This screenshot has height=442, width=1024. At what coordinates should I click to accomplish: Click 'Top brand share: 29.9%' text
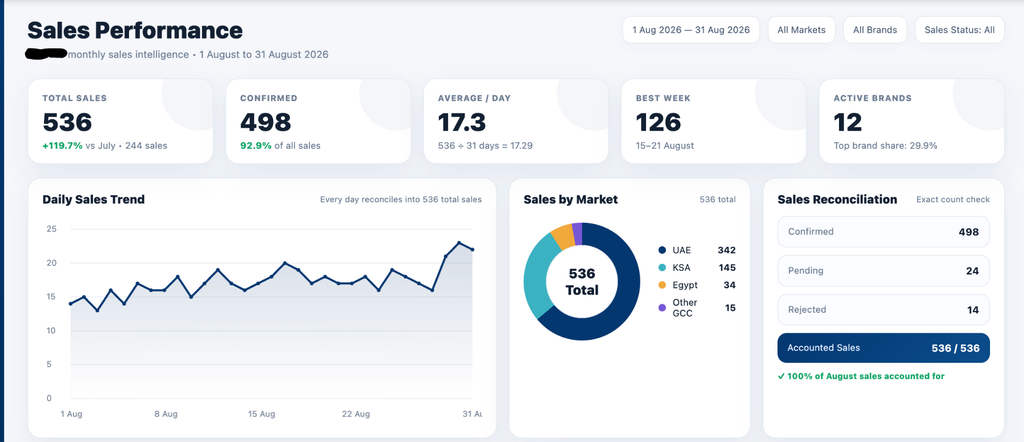886,146
